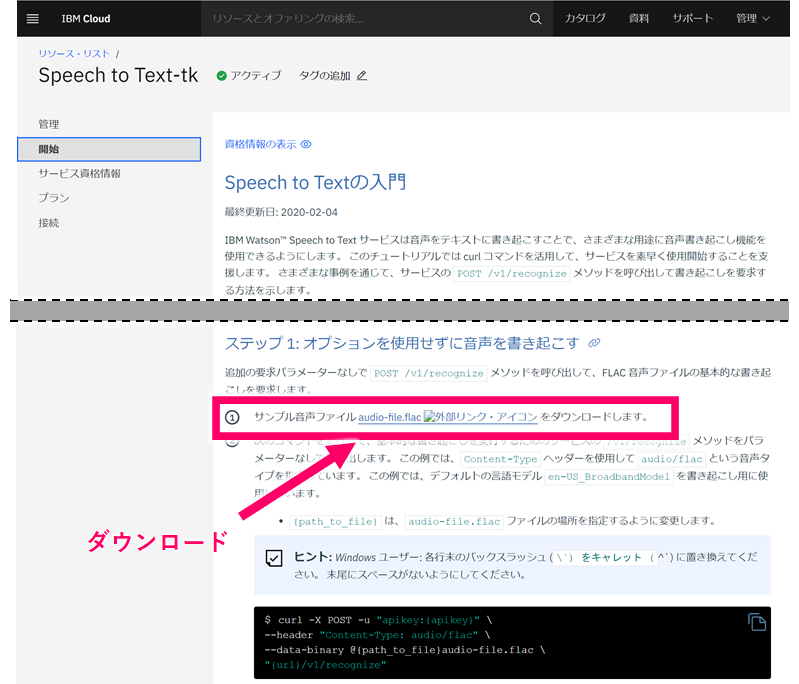Click the "{url}/v1/recognize" code line
The width and height of the screenshot is (799, 684).
[325, 665]
